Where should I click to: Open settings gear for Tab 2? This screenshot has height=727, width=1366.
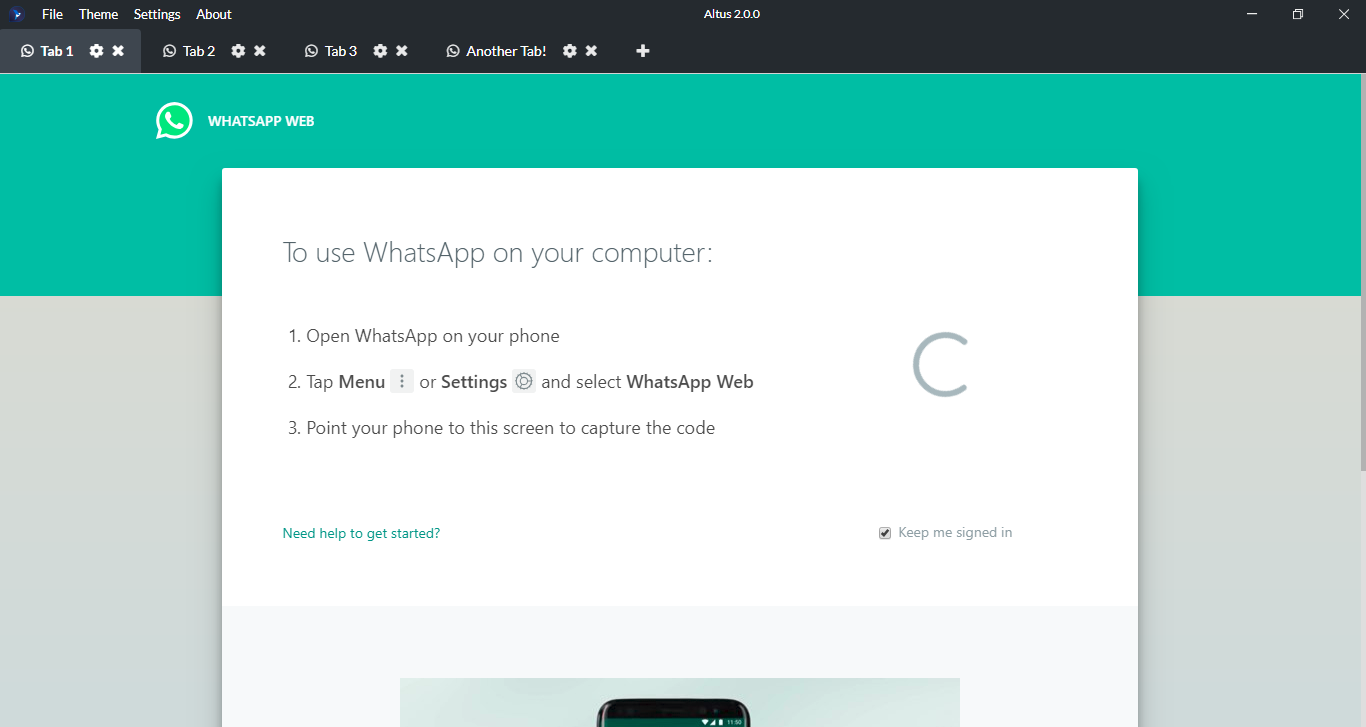click(238, 51)
